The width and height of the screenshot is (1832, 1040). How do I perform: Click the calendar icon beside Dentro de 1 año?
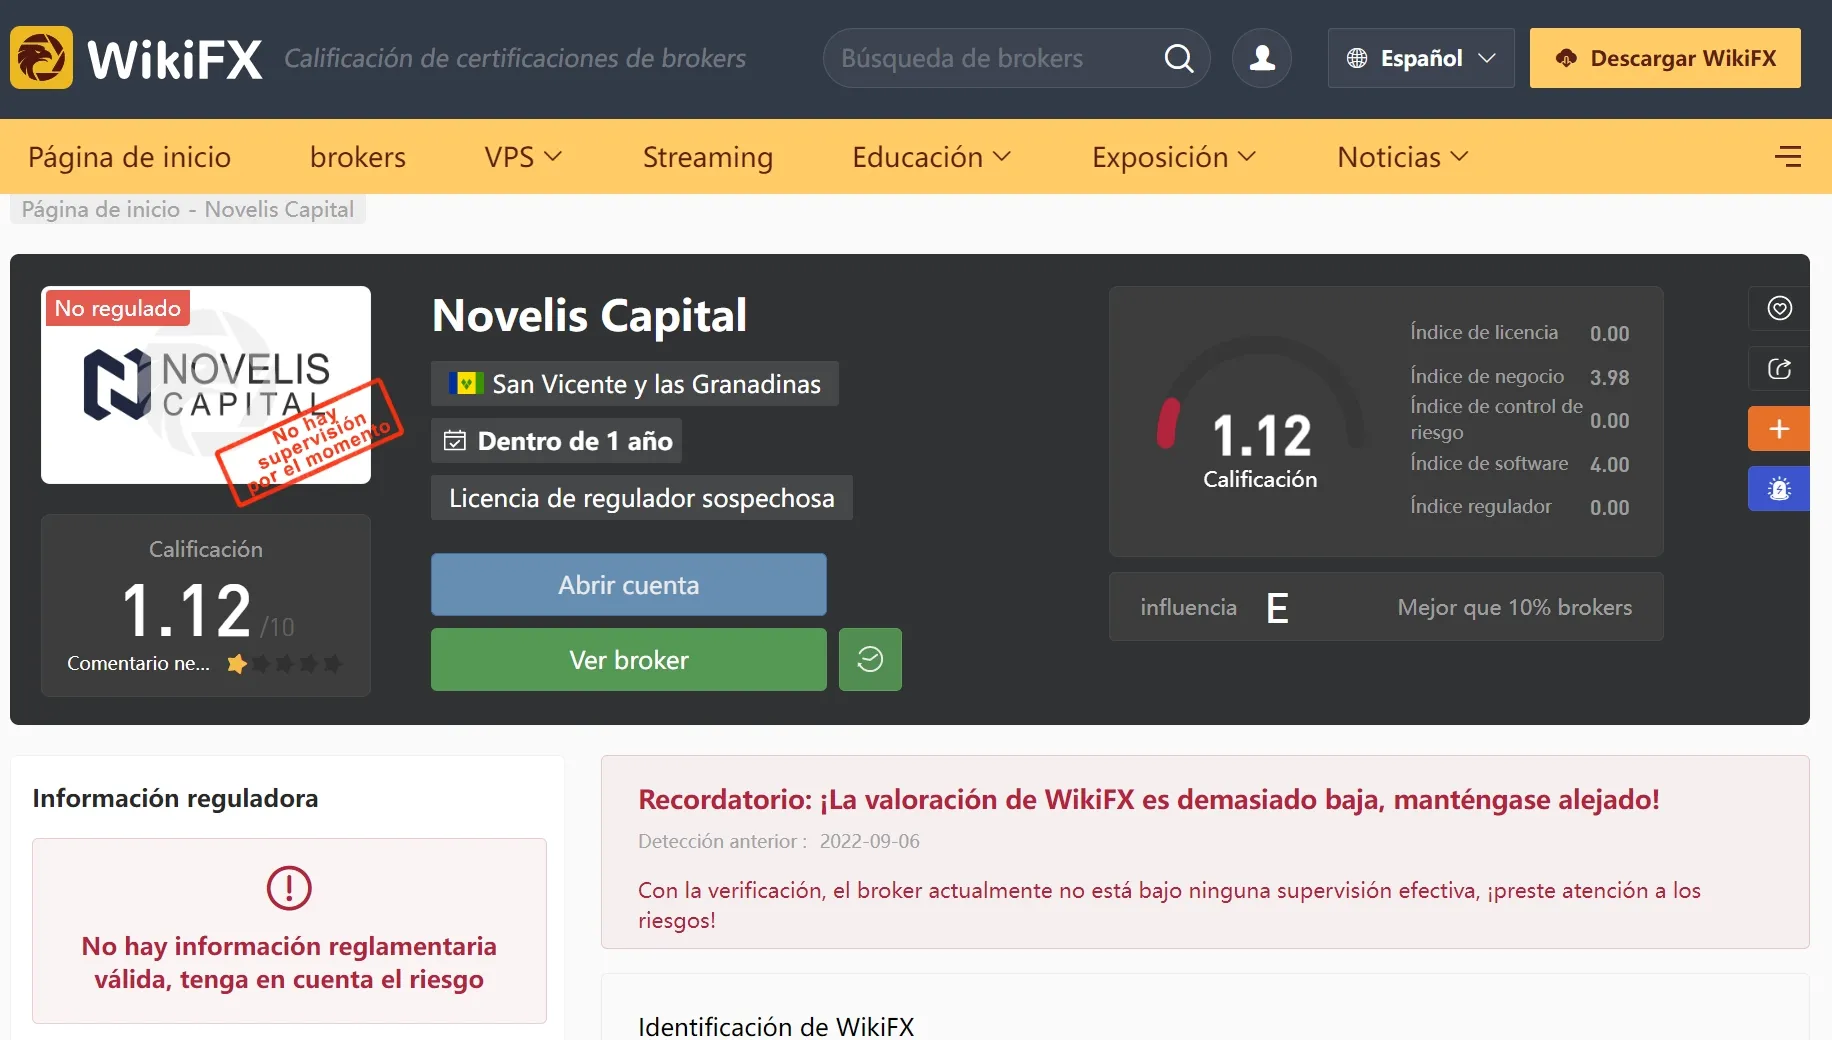(x=455, y=441)
